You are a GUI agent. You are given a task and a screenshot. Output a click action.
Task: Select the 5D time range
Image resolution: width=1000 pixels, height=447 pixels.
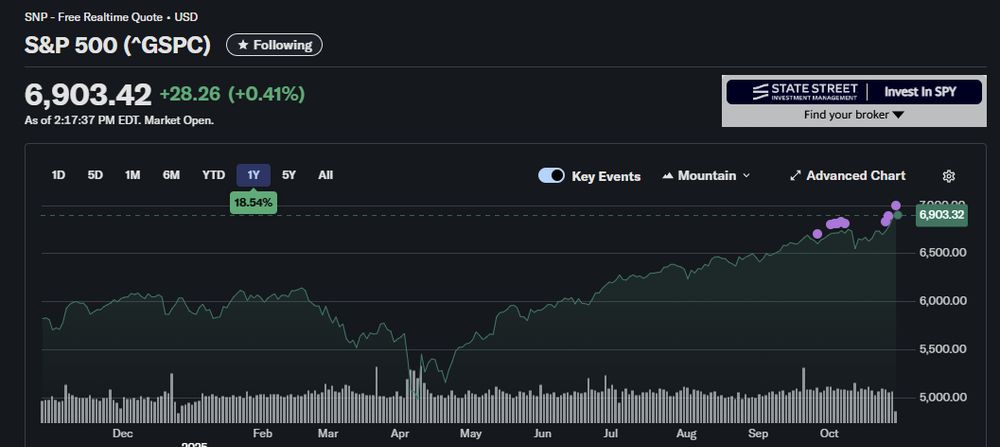tap(95, 175)
